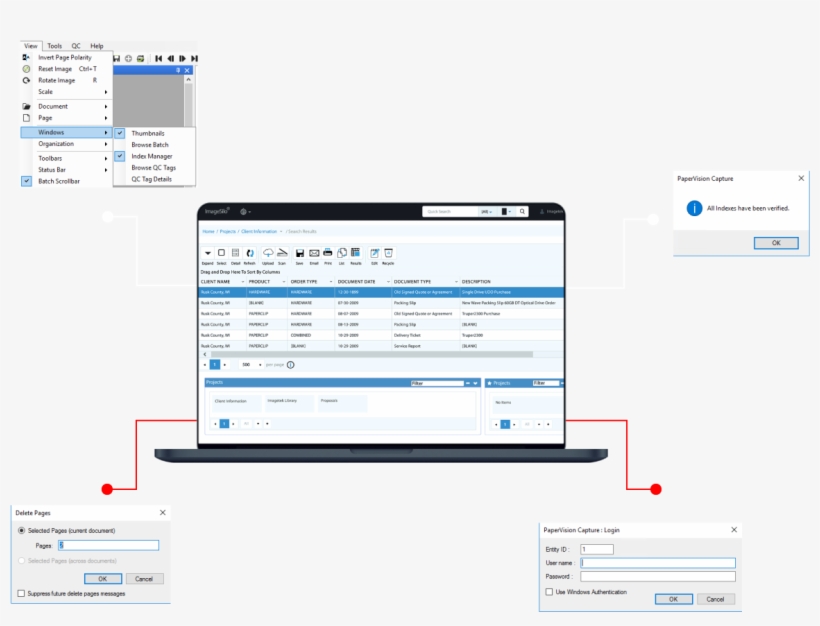Click the User name input field

click(658, 563)
